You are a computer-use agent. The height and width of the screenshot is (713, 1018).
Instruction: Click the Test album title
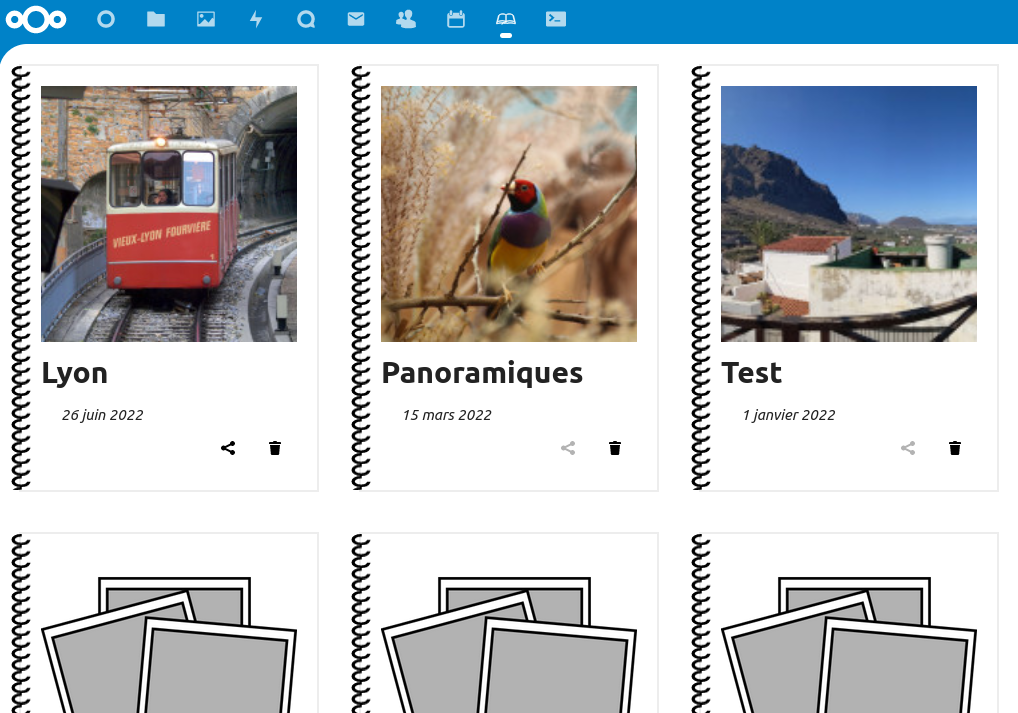pos(751,373)
